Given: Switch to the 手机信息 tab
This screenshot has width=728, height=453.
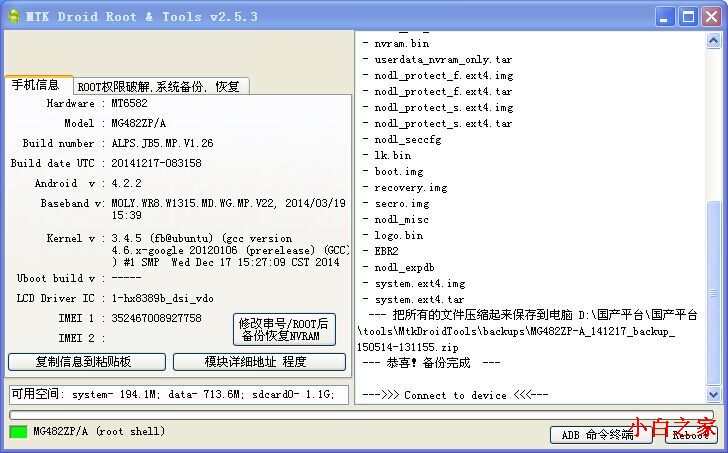Looking at the screenshot, I should coord(39,85).
